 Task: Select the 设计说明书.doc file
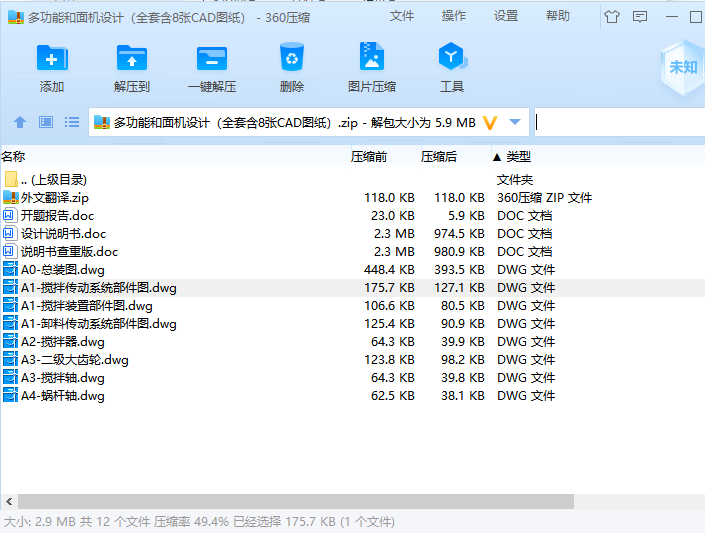click(x=352, y=233)
